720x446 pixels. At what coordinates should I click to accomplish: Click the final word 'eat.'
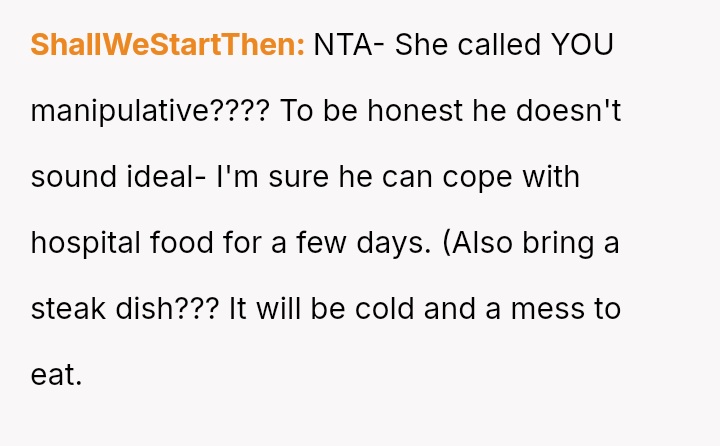coord(56,375)
